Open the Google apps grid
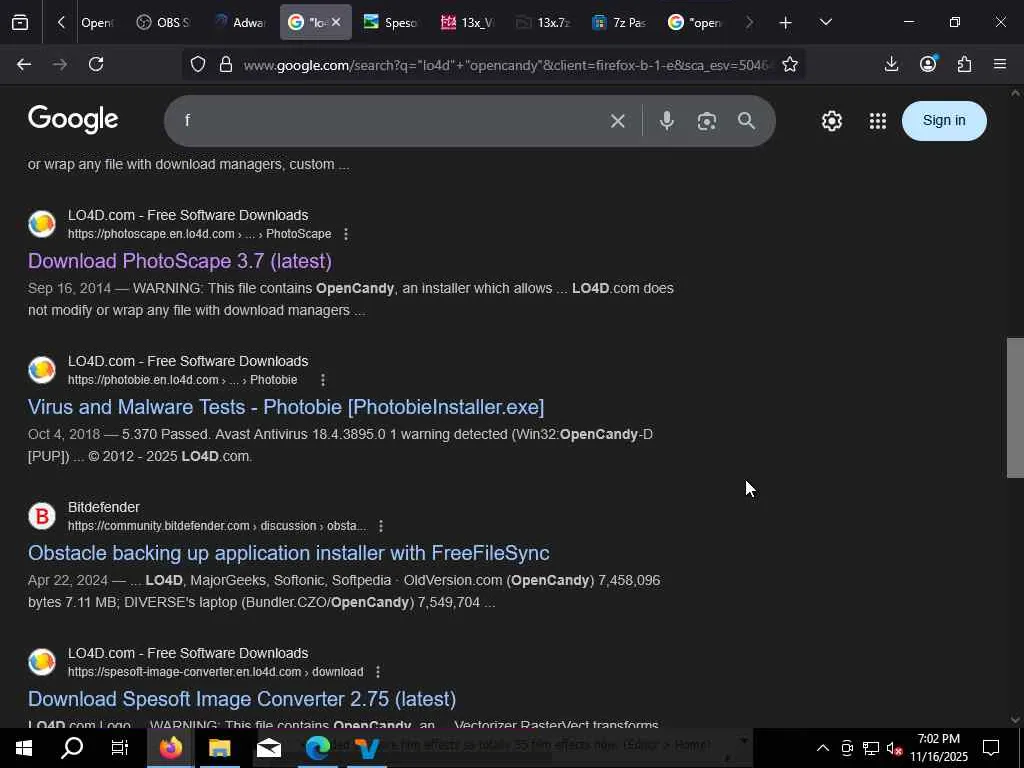This screenshot has width=1024, height=768. pos(878,121)
